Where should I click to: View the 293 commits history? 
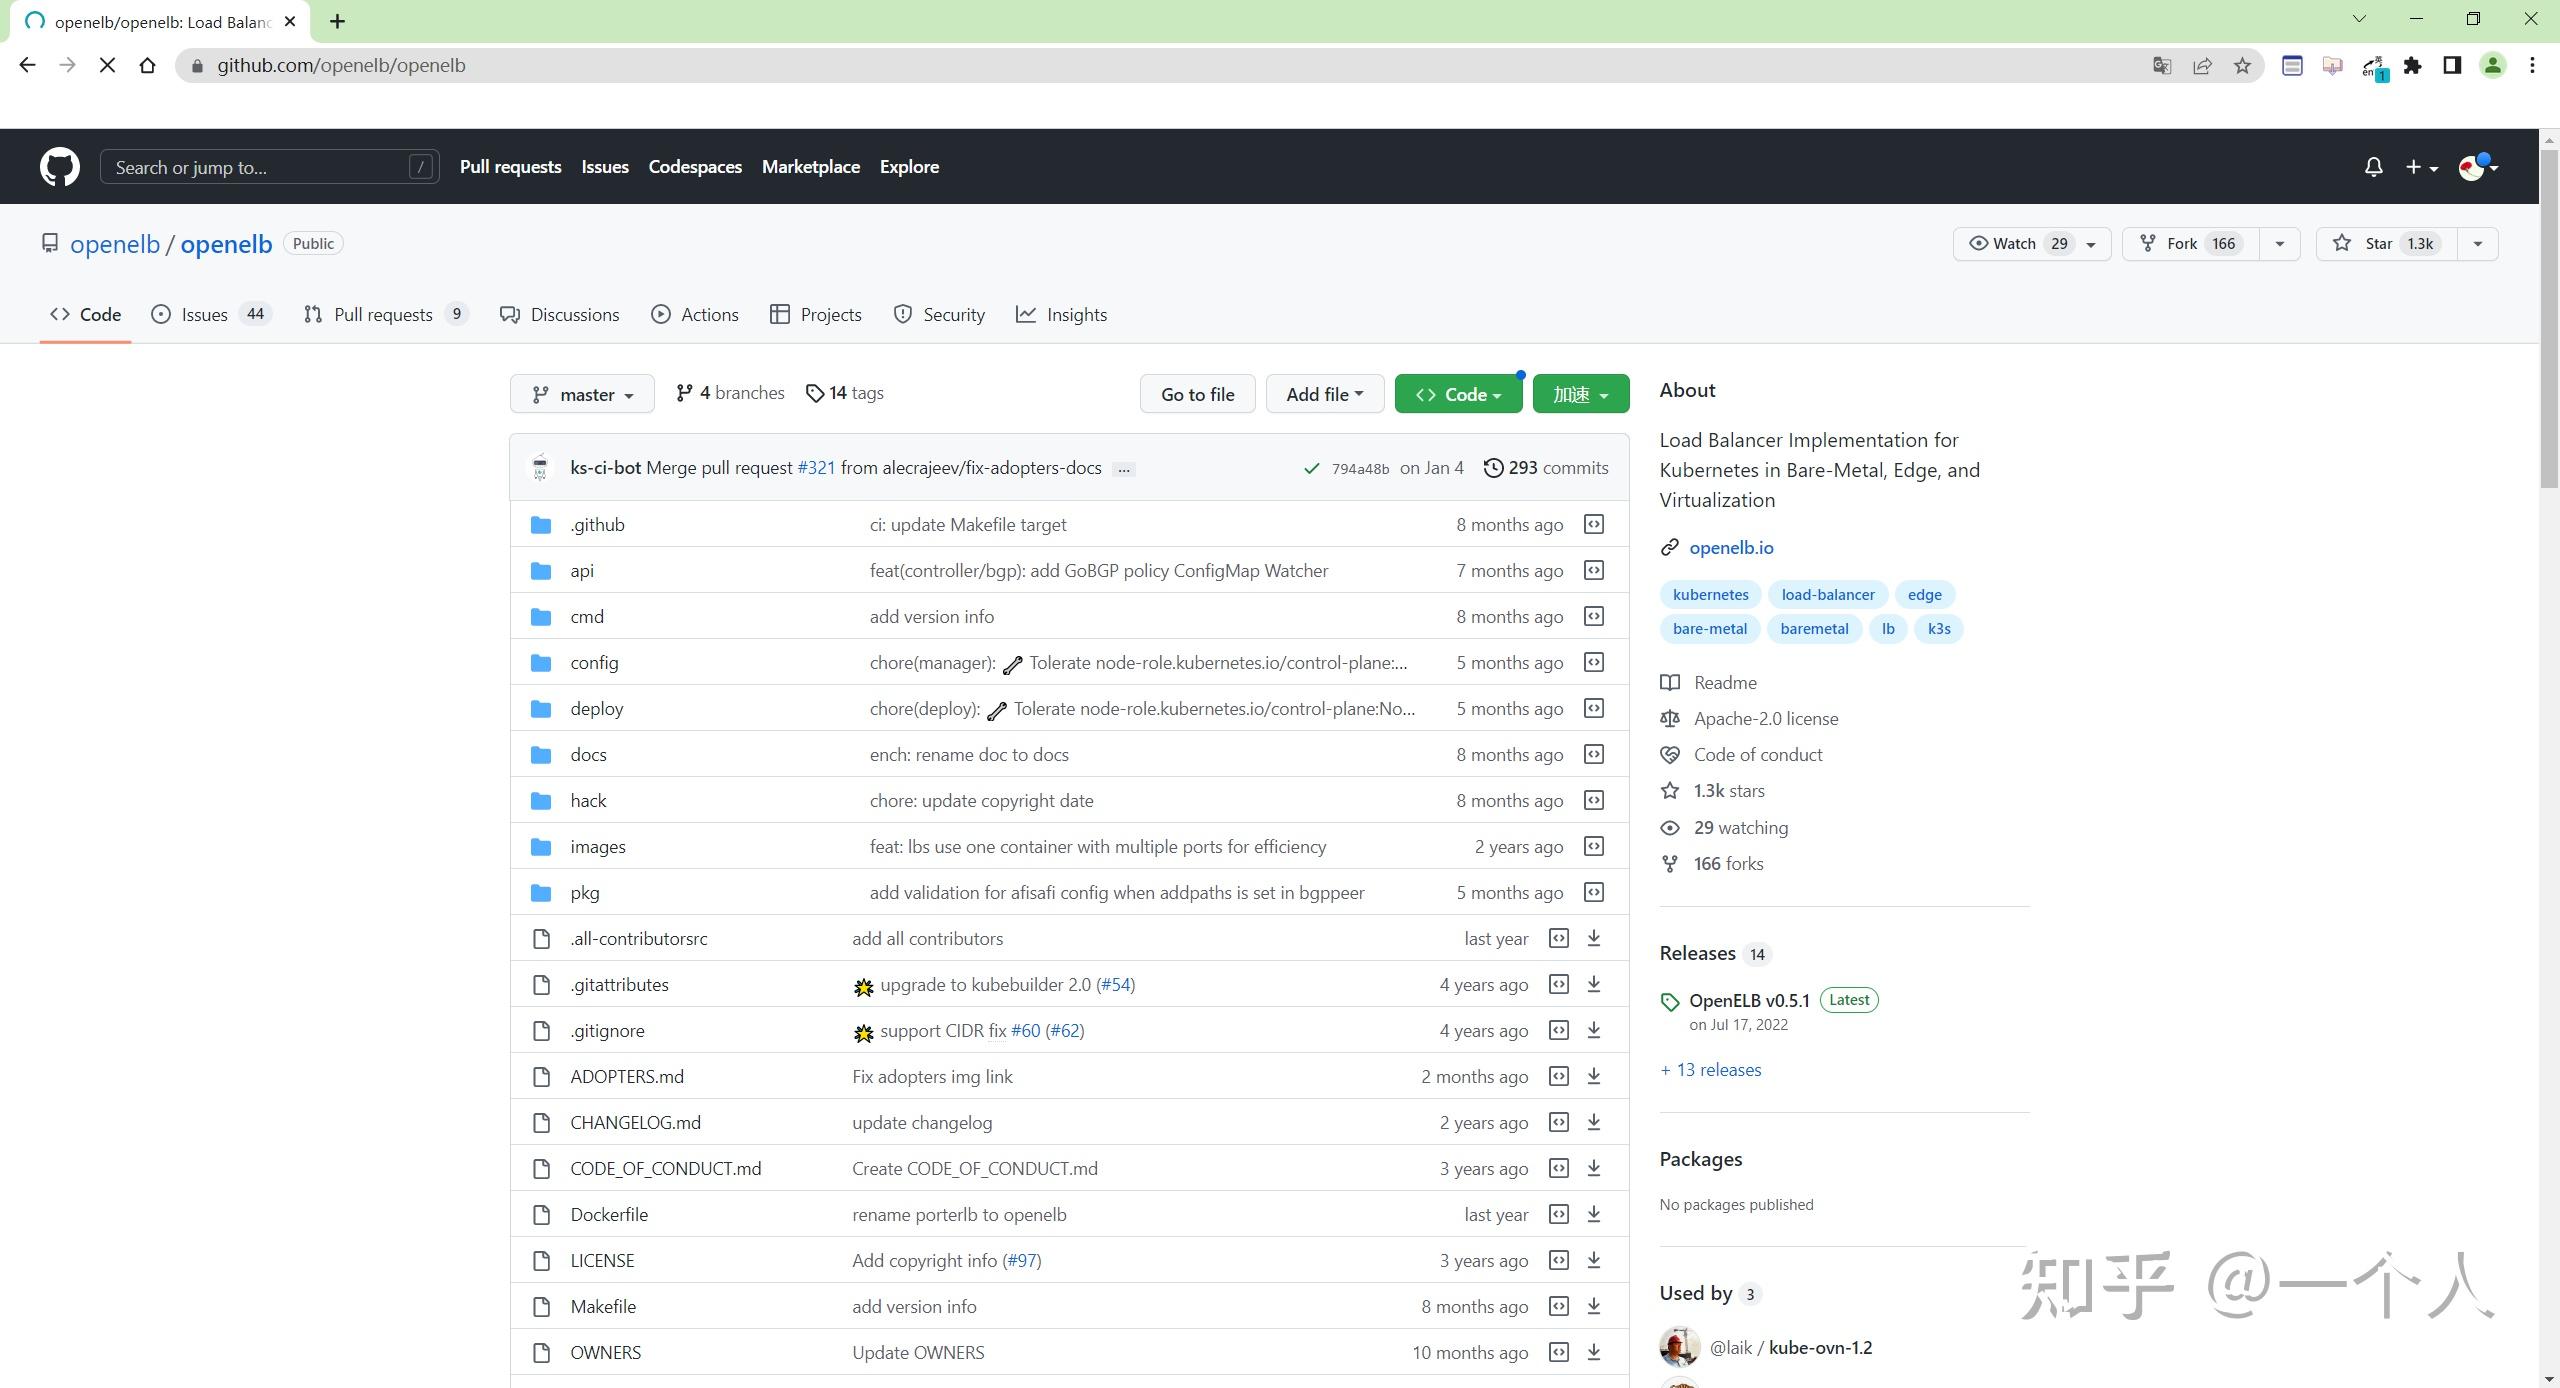tap(1546, 468)
